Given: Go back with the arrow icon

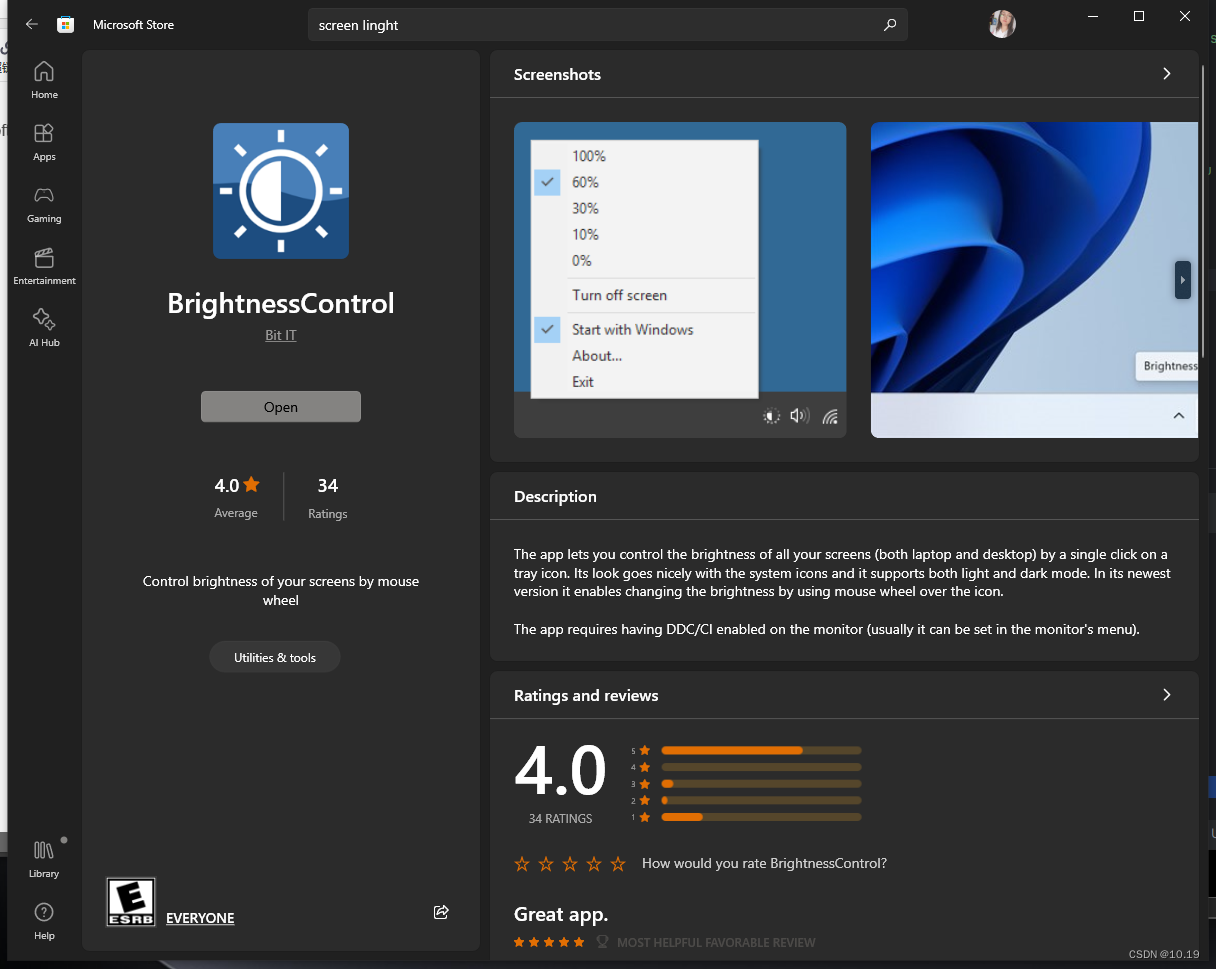Looking at the screenshot, I should tap(32, 24).
